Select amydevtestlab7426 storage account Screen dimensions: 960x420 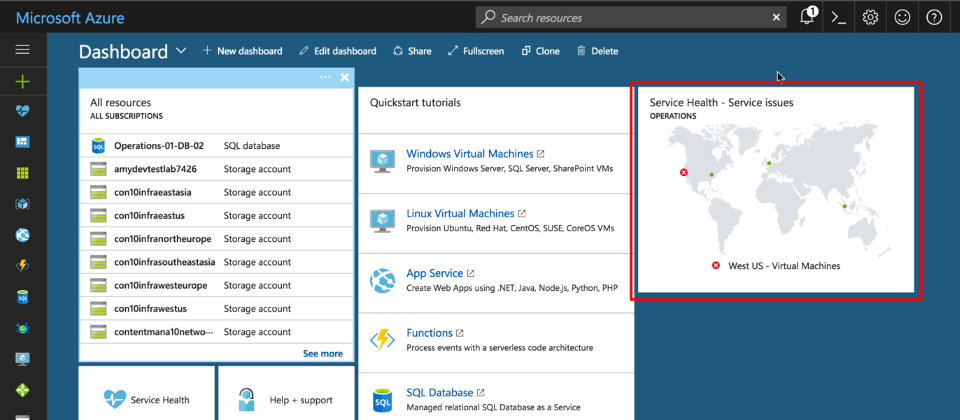tap(216, 169)
